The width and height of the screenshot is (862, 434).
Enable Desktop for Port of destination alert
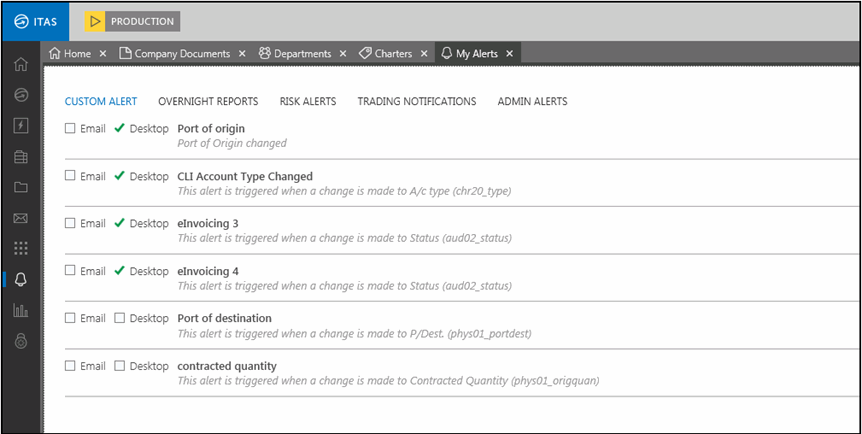coord(119,318)
